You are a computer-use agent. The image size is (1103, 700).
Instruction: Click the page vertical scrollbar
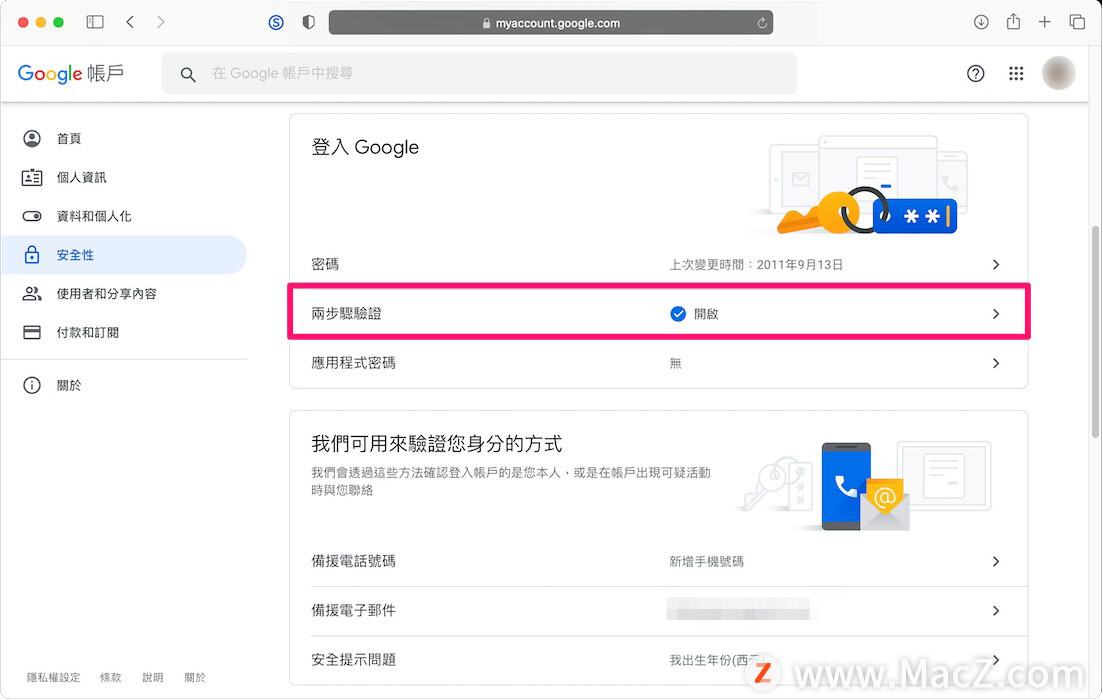coord(1095,332)
